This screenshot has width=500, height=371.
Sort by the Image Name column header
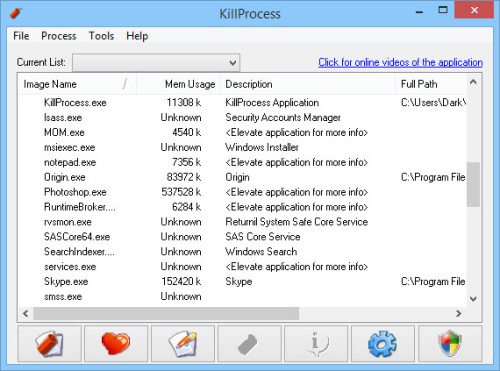[x=77, y=84]
